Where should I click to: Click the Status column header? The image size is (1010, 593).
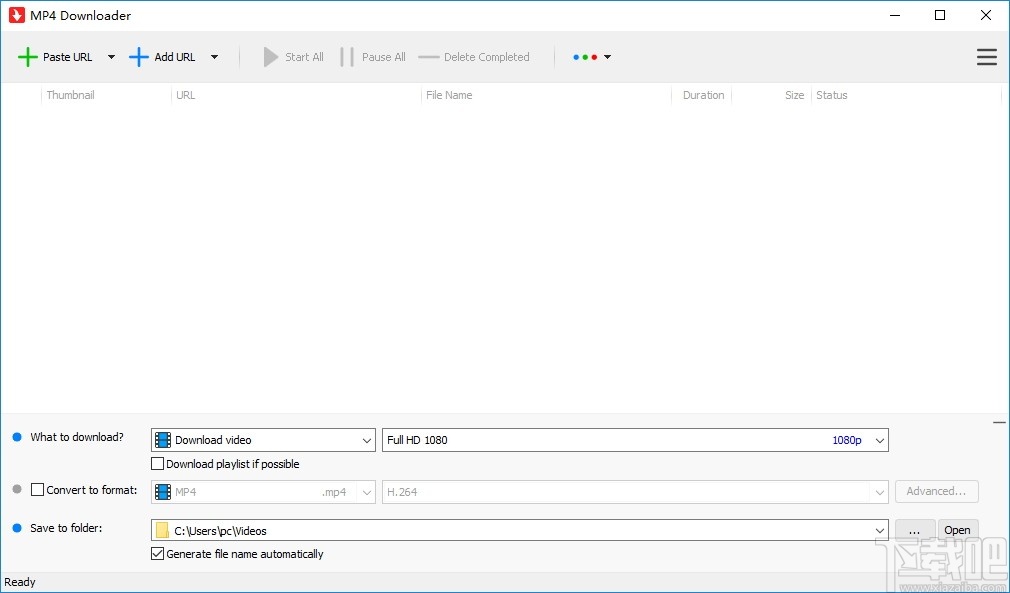click(832, 95)
